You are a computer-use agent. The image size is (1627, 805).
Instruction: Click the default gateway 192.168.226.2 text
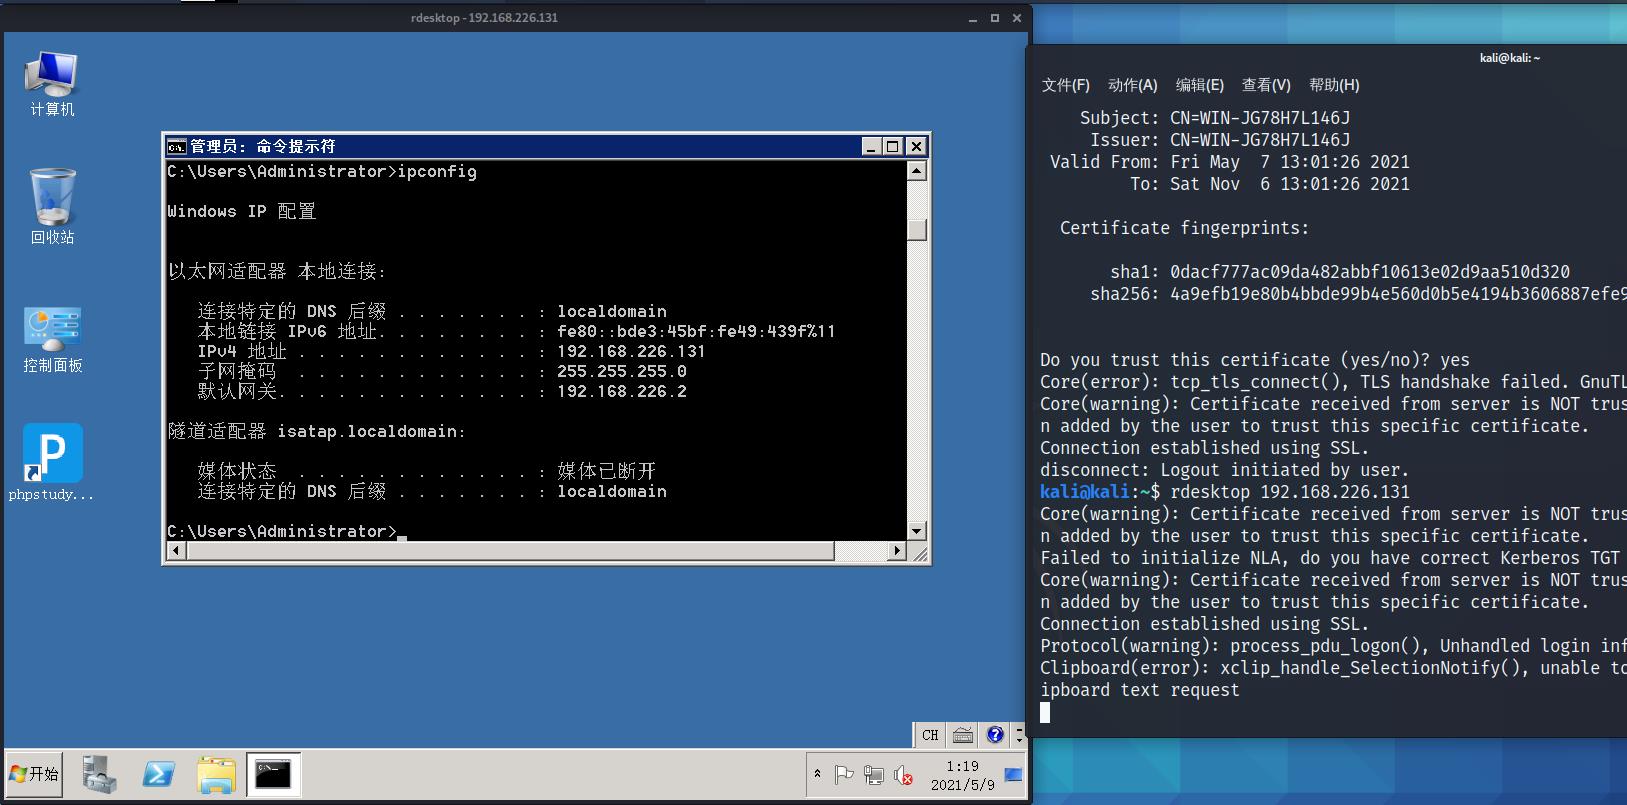pyautogui.click(x=622, y=391)
